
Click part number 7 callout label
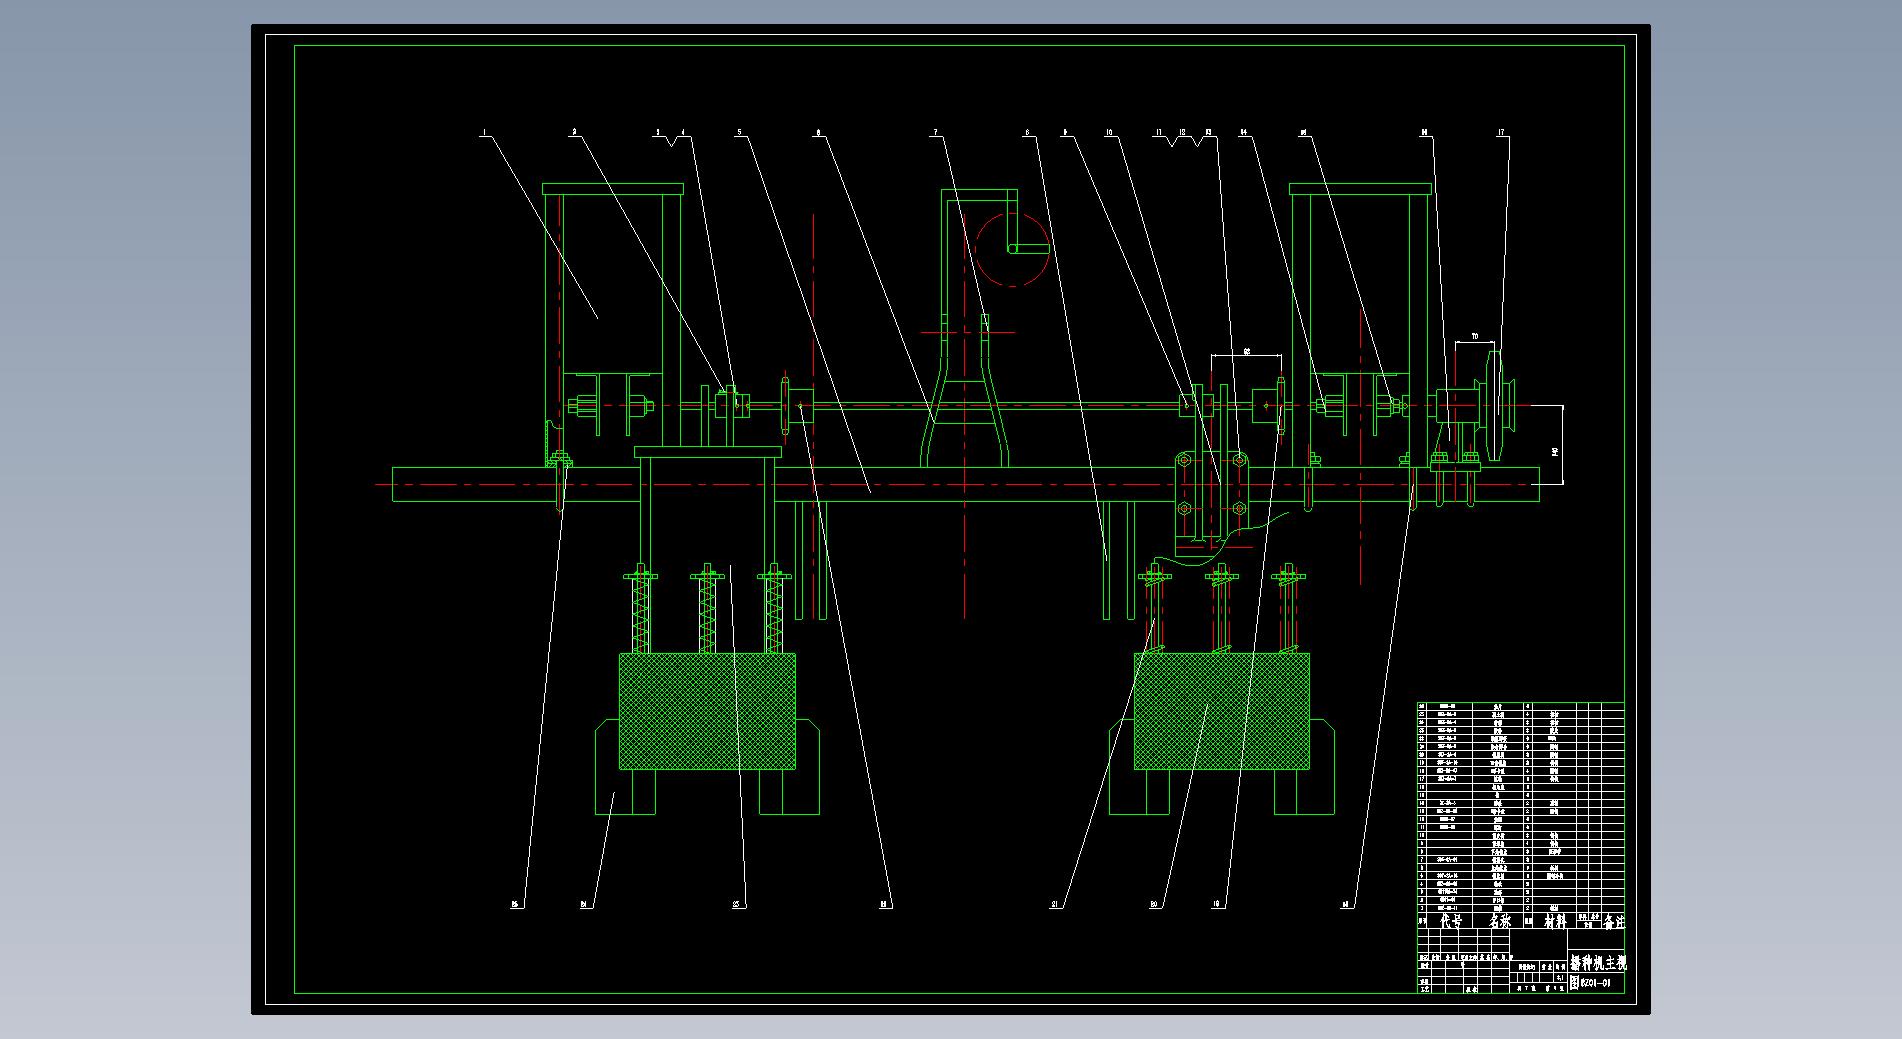pyautogui.click(x=936, y=132)
